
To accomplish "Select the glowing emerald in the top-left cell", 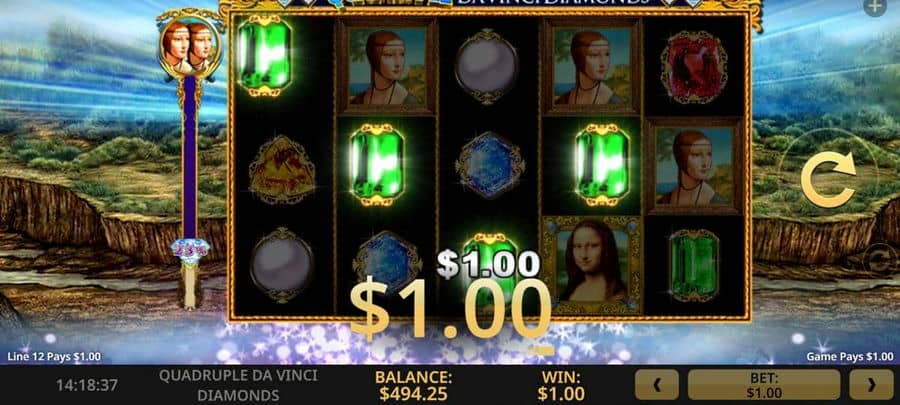I will tap(265, 56).
